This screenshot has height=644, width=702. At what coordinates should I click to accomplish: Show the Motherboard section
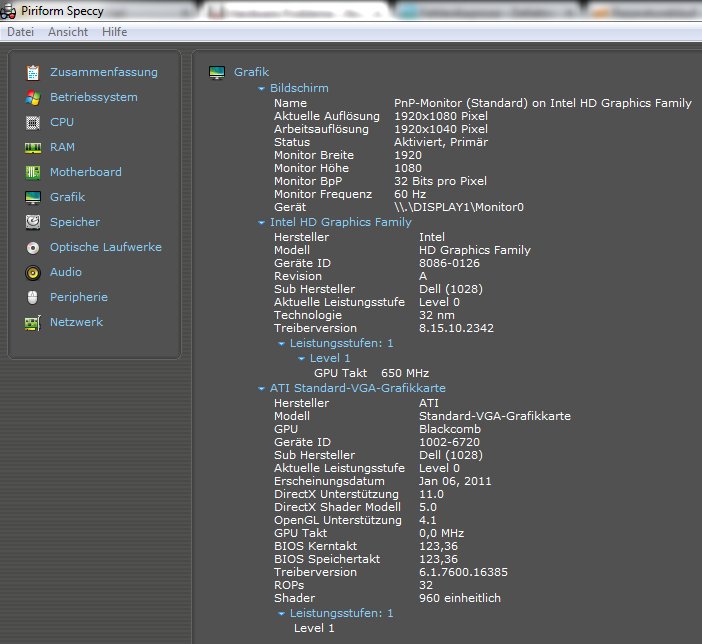86,172
